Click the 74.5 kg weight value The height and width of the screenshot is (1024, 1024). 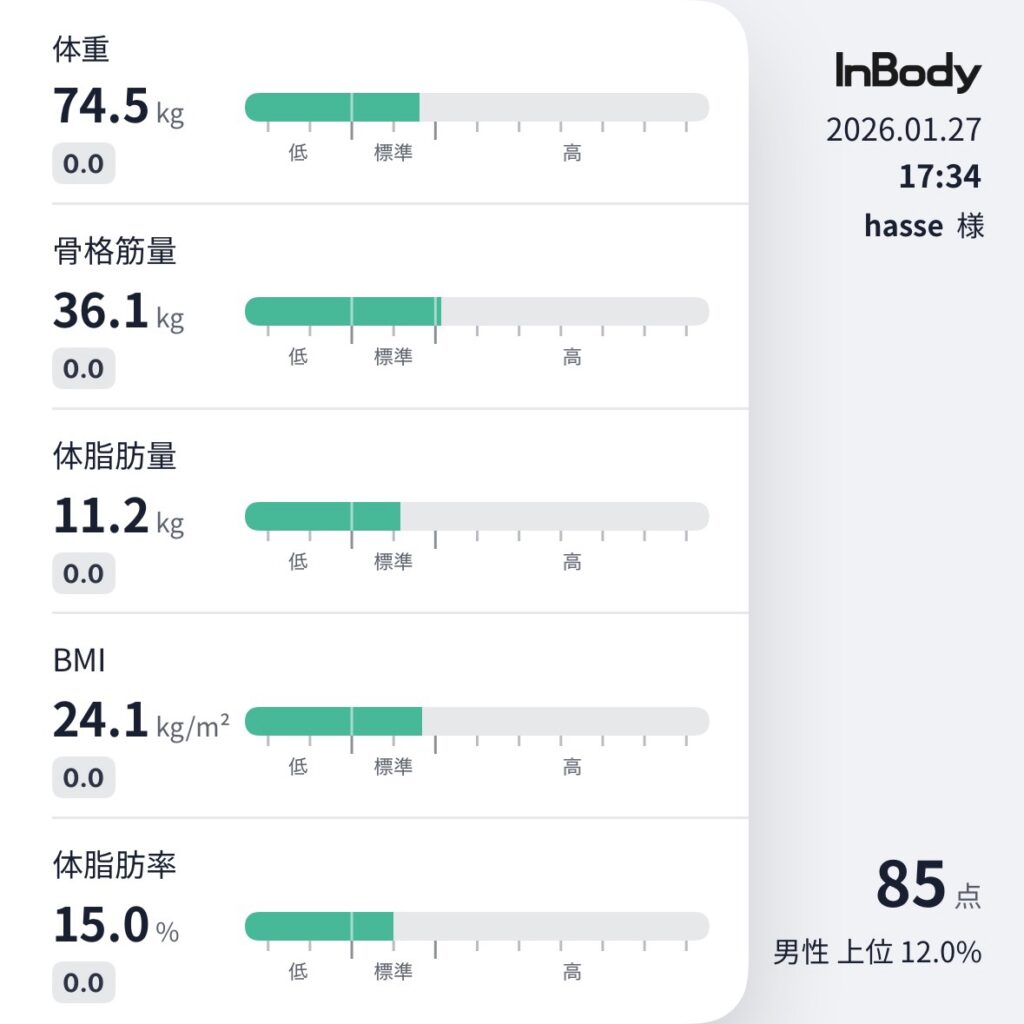(x=117, y=107)
